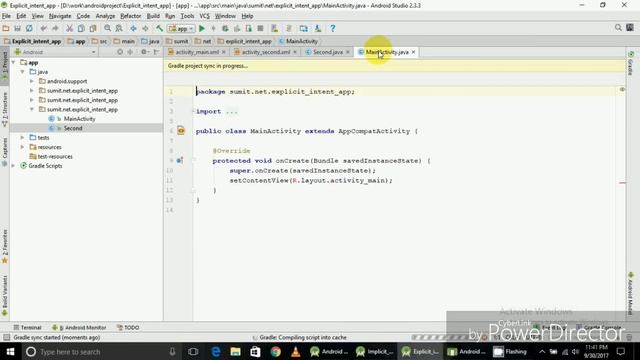Click the Windows search box
This screenshot has height=360, width=640.
(x=100, y=351)
